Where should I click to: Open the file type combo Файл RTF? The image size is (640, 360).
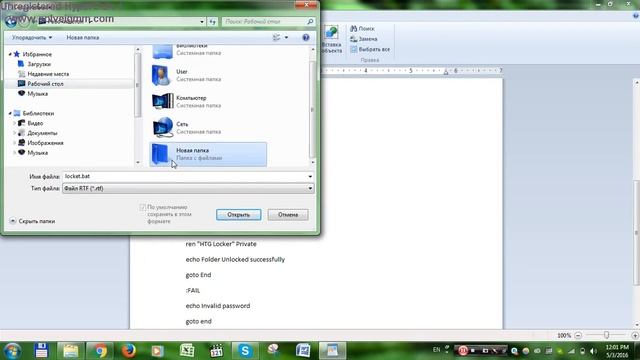pos(188,188)
